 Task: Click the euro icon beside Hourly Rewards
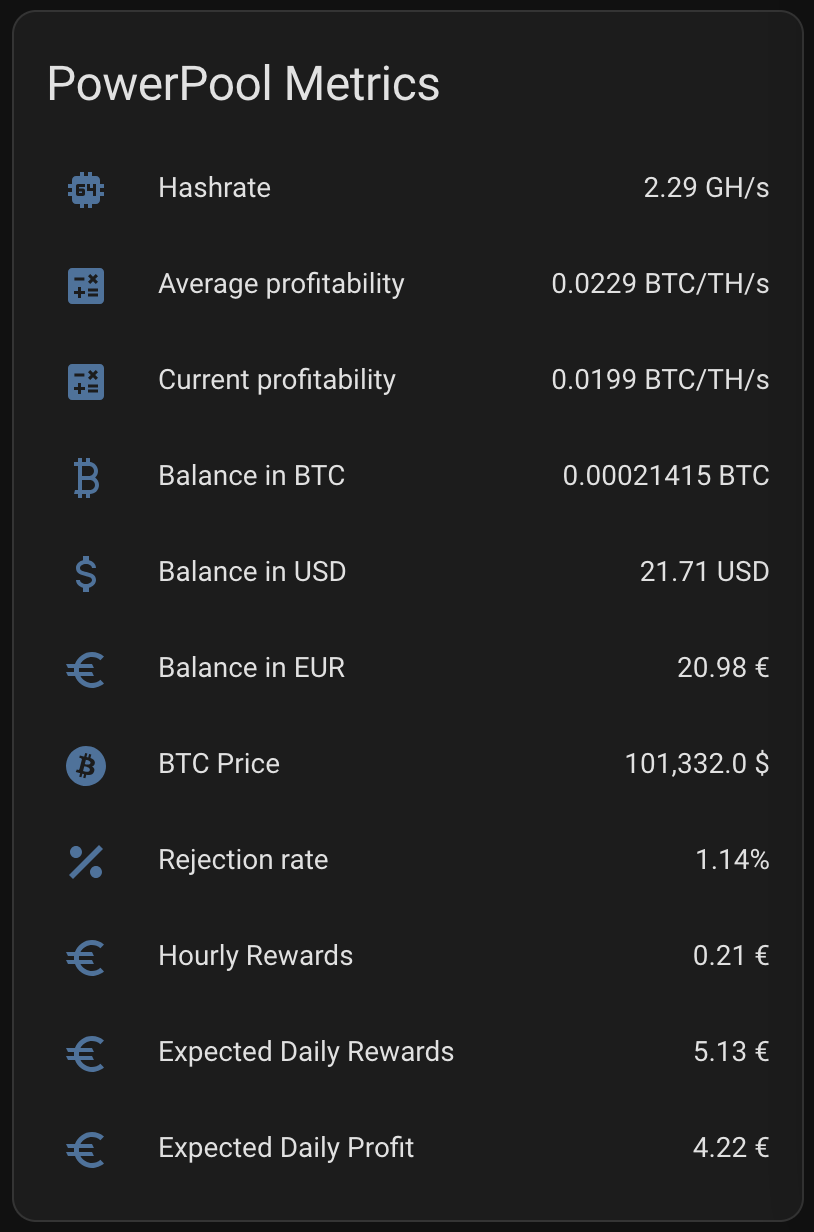86,957
